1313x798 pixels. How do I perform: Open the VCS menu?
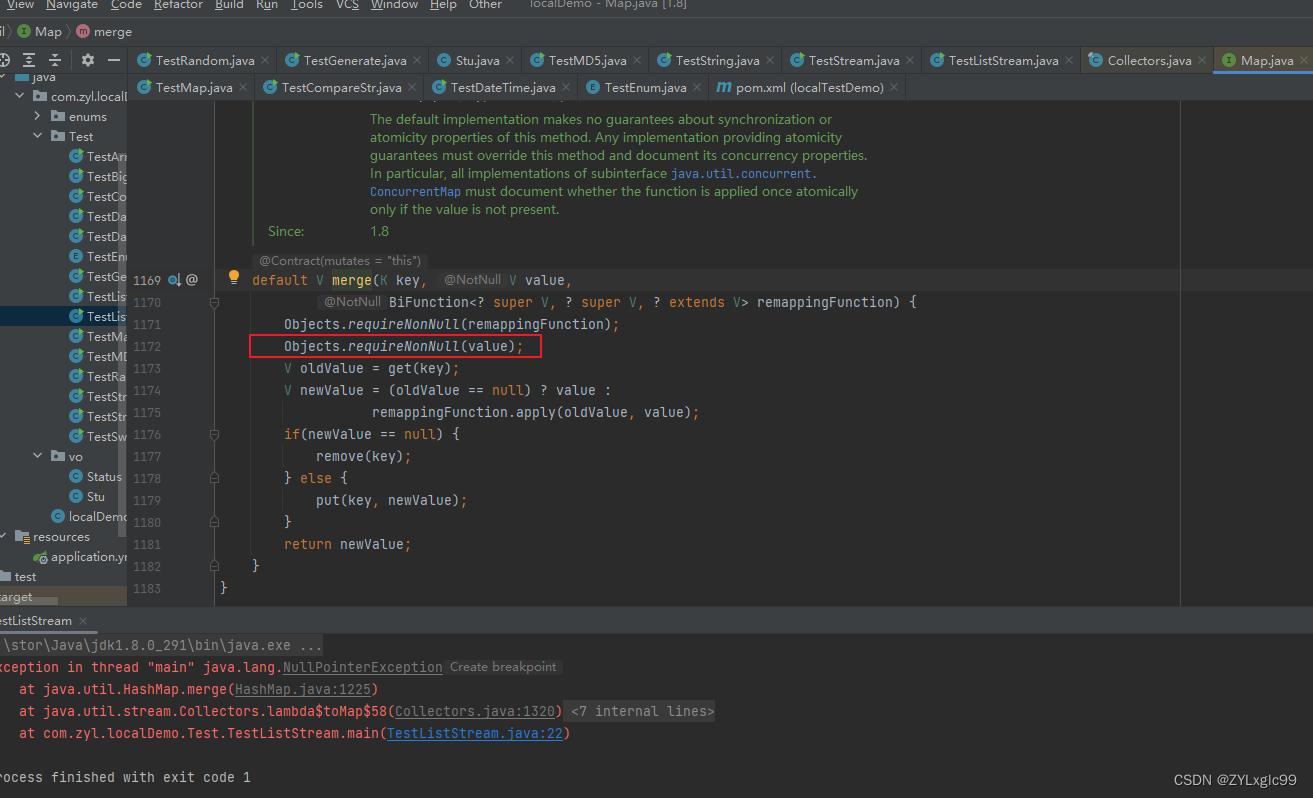347,5
